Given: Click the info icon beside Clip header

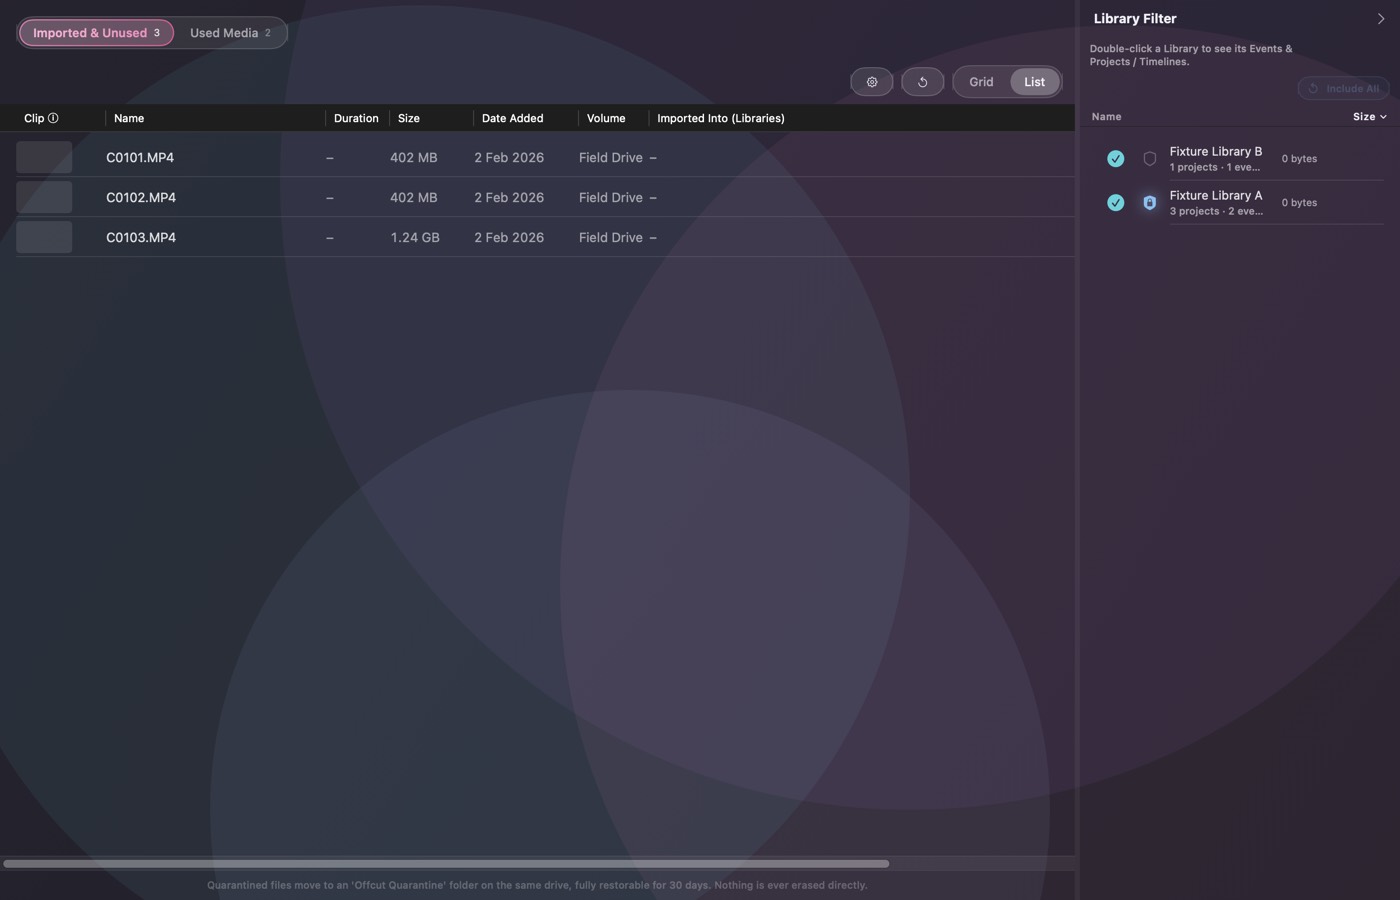Looking at the screenshot, I should click(x=53, y=118).
